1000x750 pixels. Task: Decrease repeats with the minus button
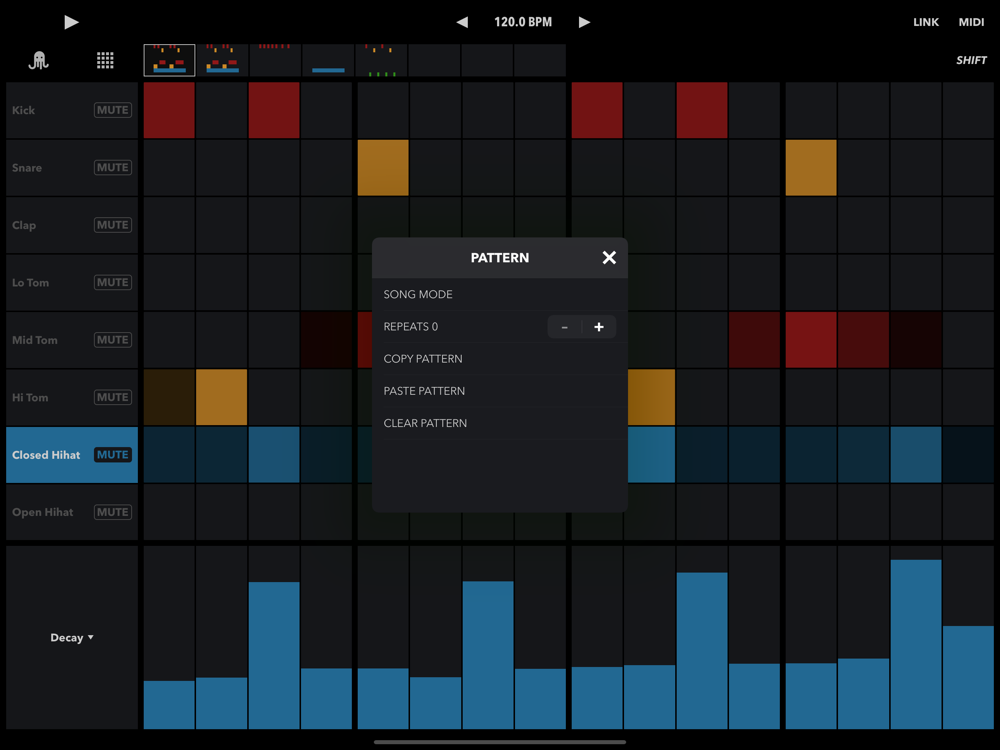pos(565,327)
